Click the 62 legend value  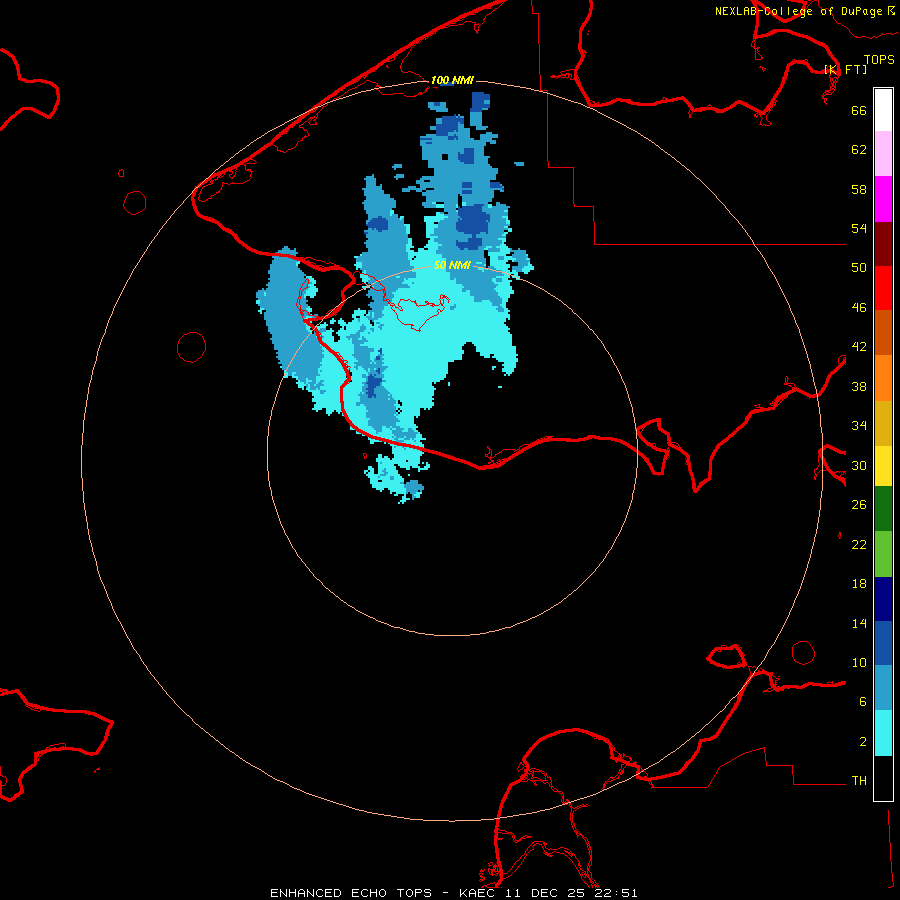(859, 150)
